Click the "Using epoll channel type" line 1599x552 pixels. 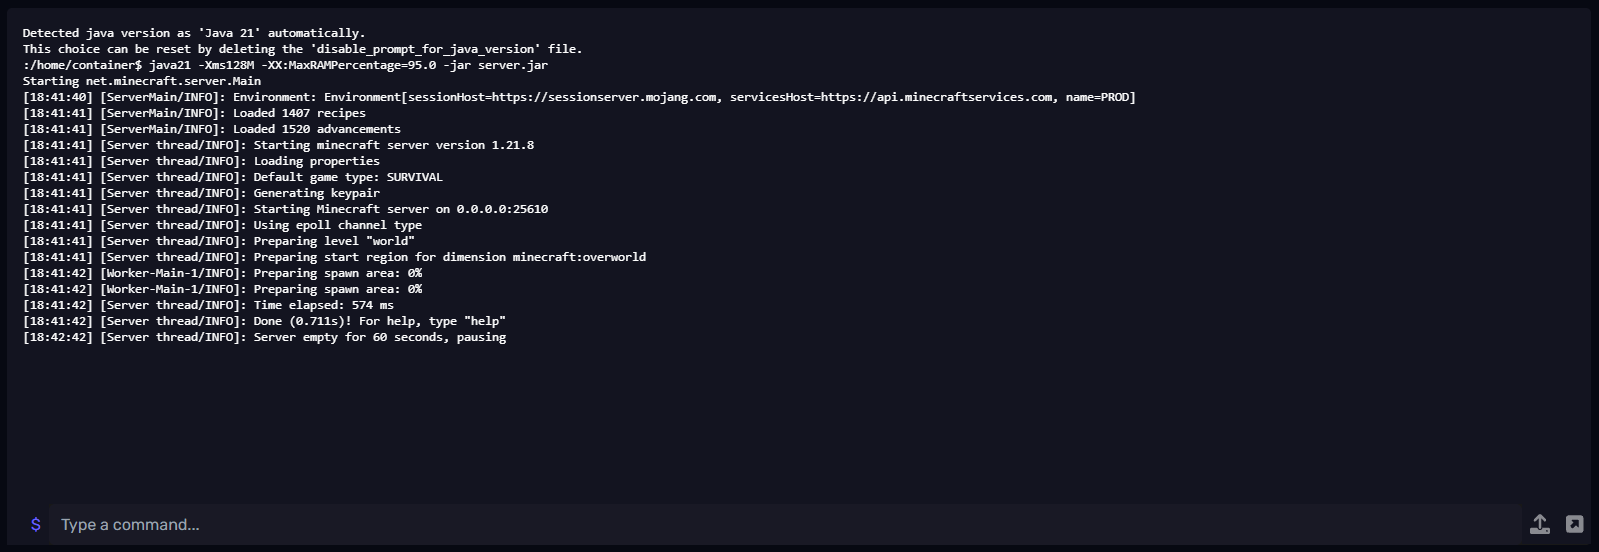pyautogui.click(x=337, y=225)
